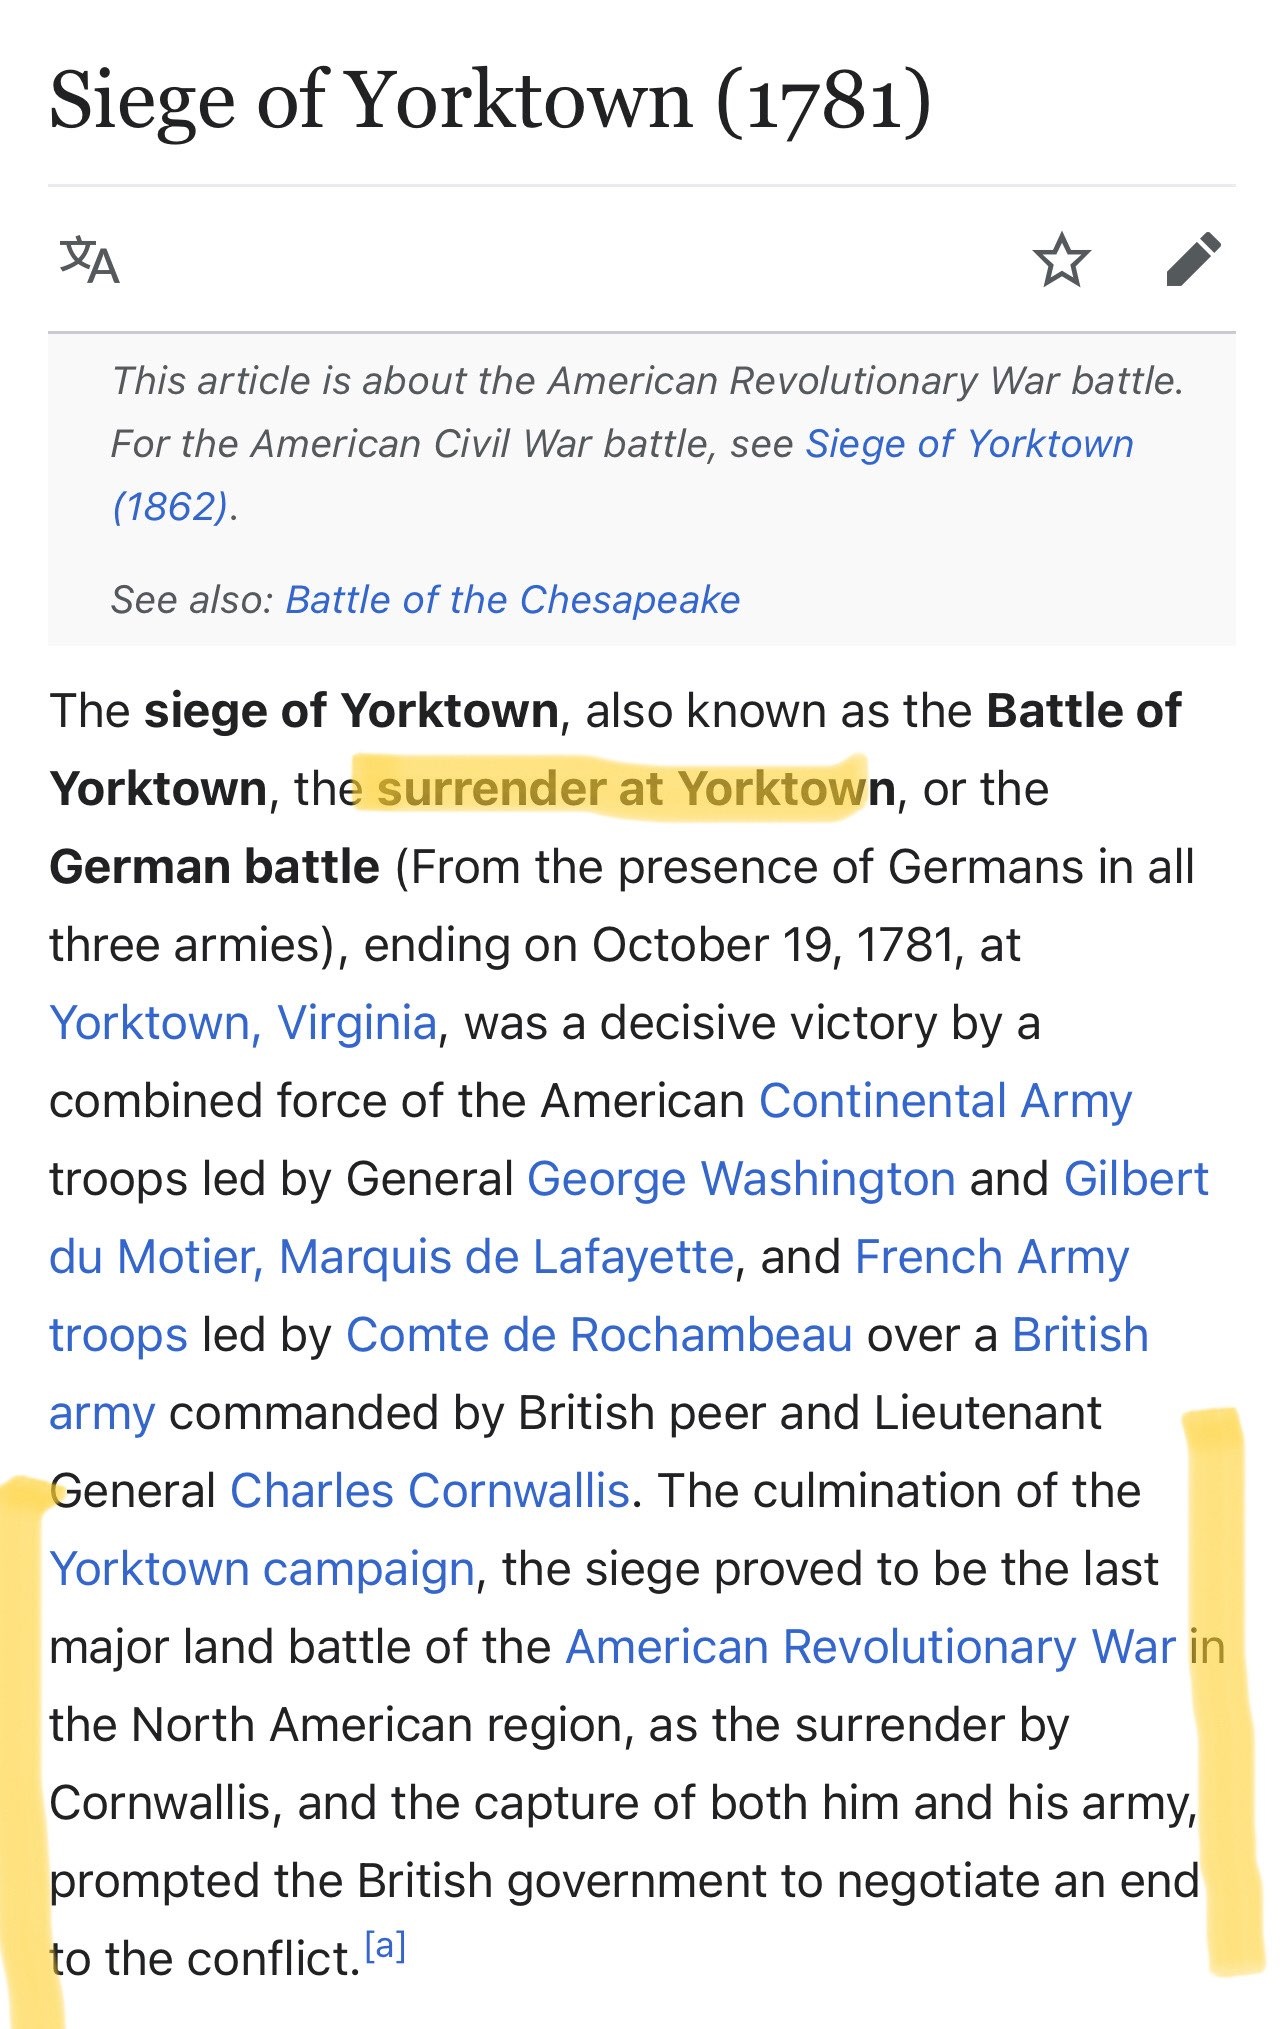This screenshot has height=2029, width=1284.
Task: Tap the footnote [a] reference
Action: pyautogui.click(x=385, y=1945)
